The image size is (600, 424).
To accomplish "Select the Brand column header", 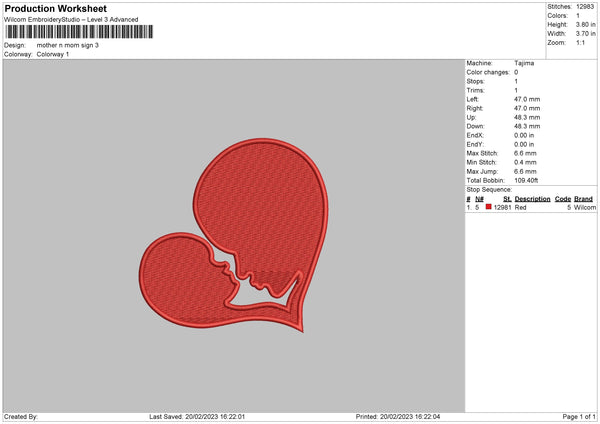I will tap(584, 199).
